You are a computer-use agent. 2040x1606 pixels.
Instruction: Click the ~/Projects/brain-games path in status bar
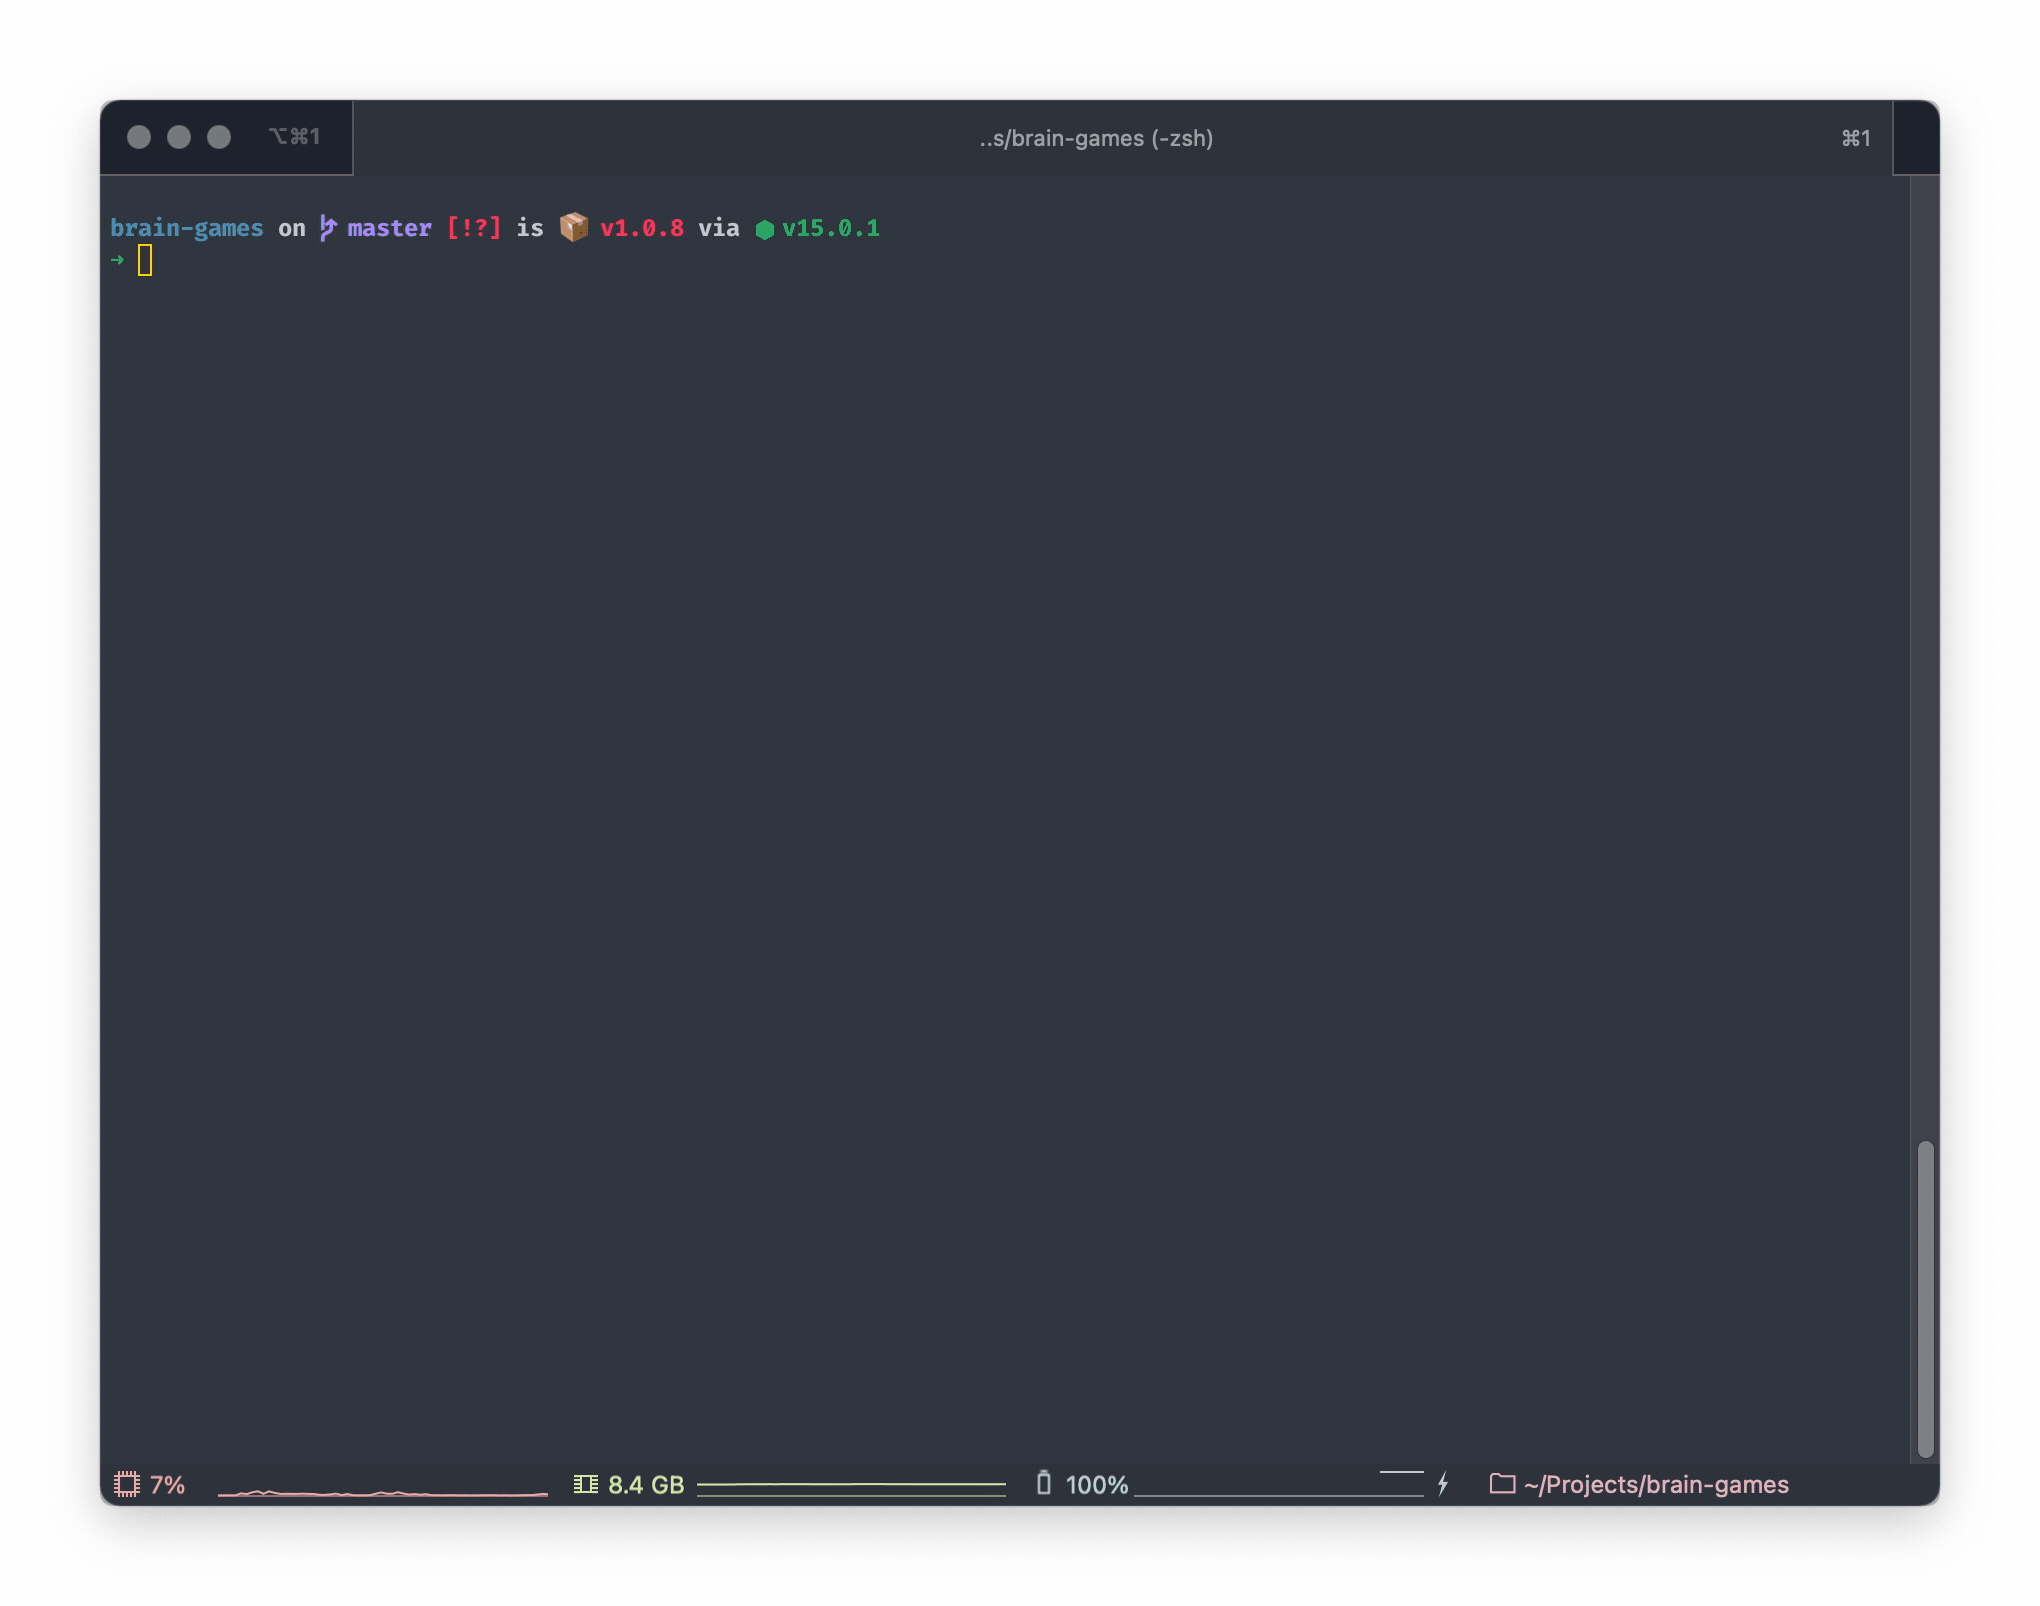pyautogui.click(x=1656, y=1484)
